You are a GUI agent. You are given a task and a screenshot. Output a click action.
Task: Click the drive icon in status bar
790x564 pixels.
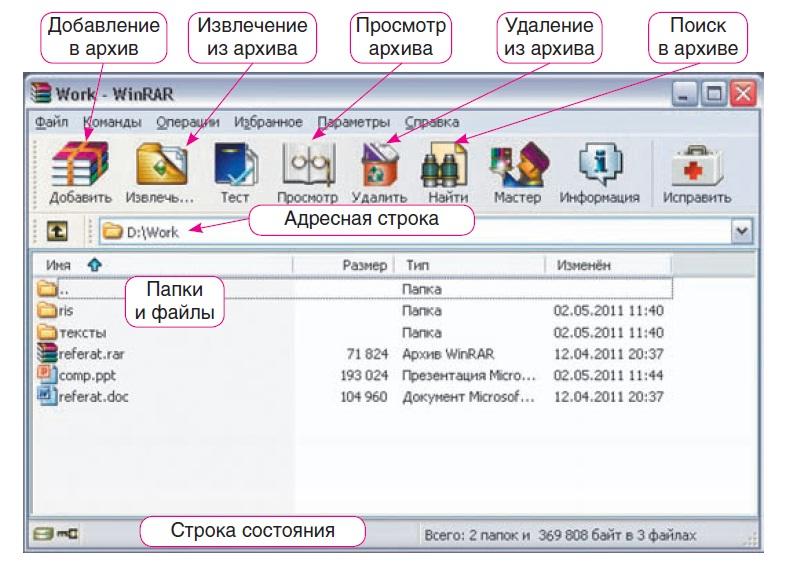tap(43, 533)
